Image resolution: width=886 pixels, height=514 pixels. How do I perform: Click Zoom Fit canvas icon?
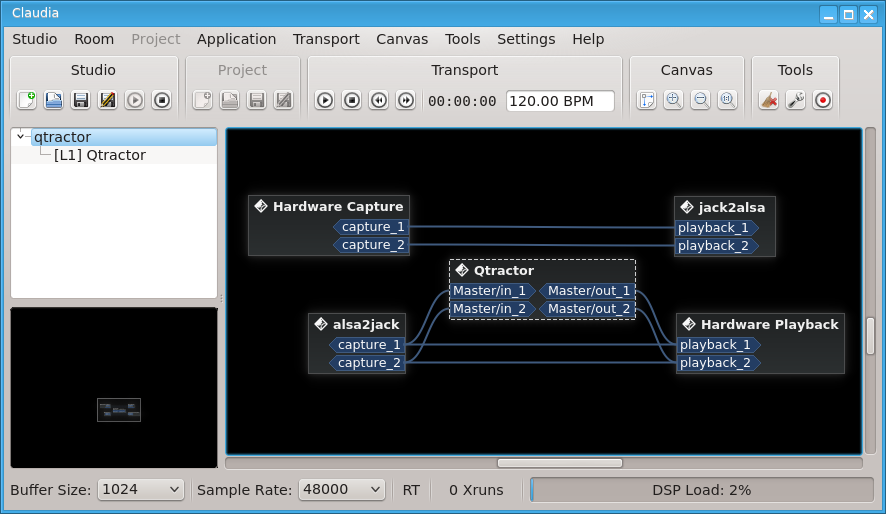coord(727,101)
